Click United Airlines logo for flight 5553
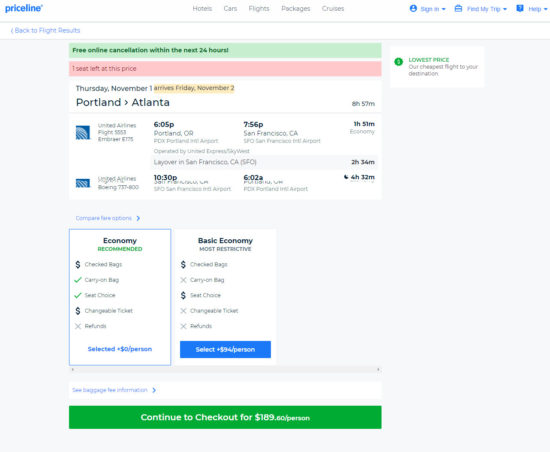550x452 pixels. [83, 133]
